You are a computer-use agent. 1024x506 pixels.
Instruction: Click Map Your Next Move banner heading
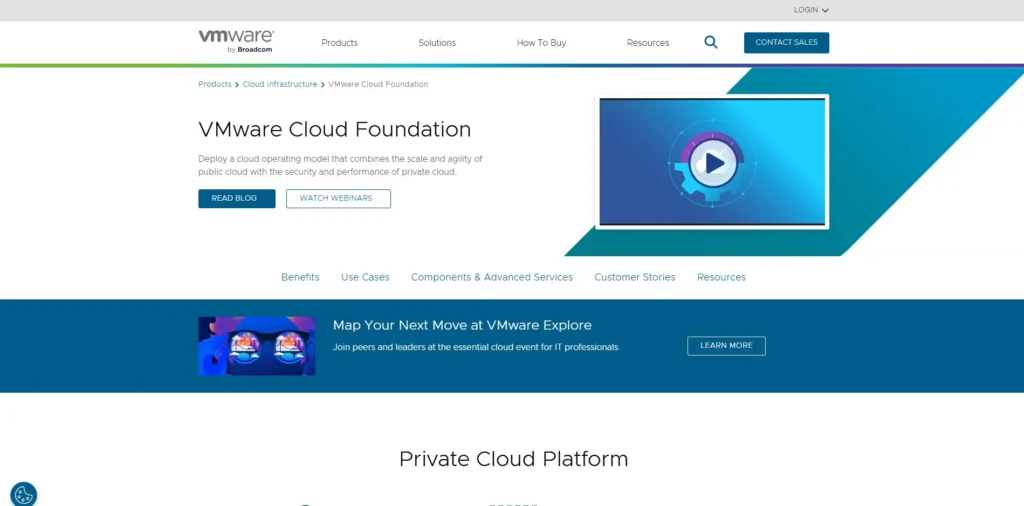[462, 325]
